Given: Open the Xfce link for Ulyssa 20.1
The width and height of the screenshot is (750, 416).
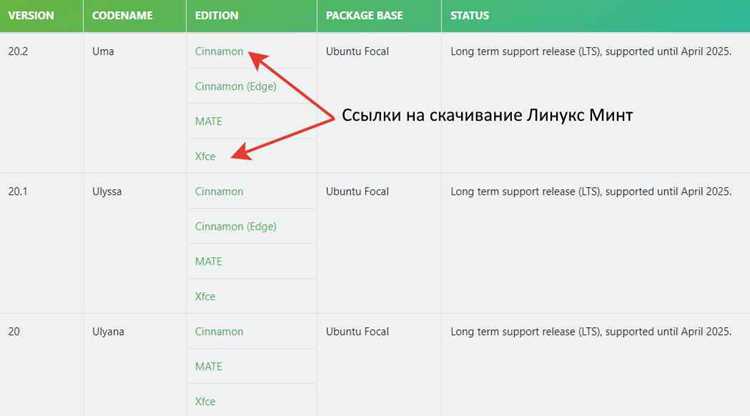Looking at the screenshot, I should [x=205, y=296].
